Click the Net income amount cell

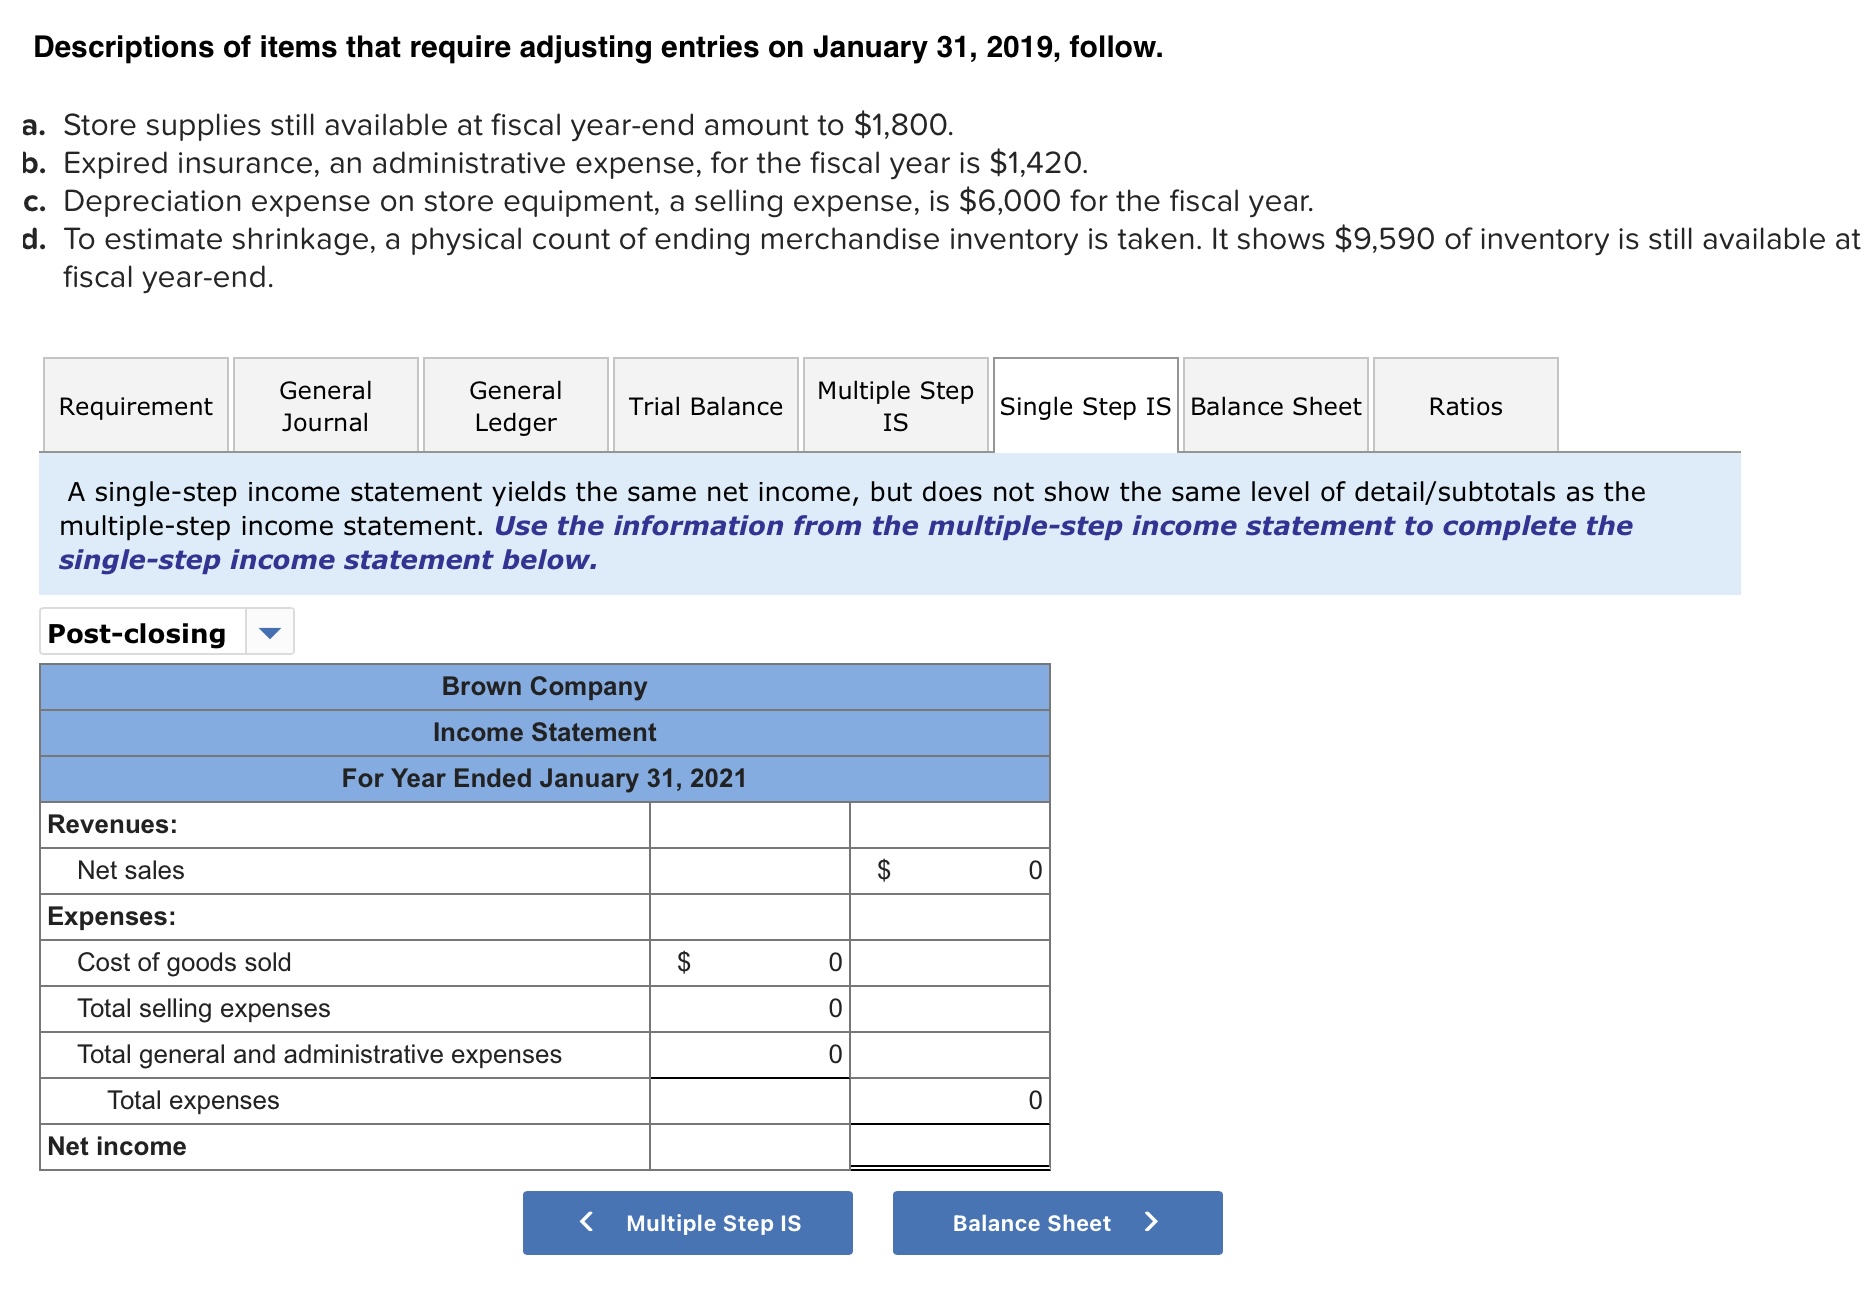pos(950,1146)
